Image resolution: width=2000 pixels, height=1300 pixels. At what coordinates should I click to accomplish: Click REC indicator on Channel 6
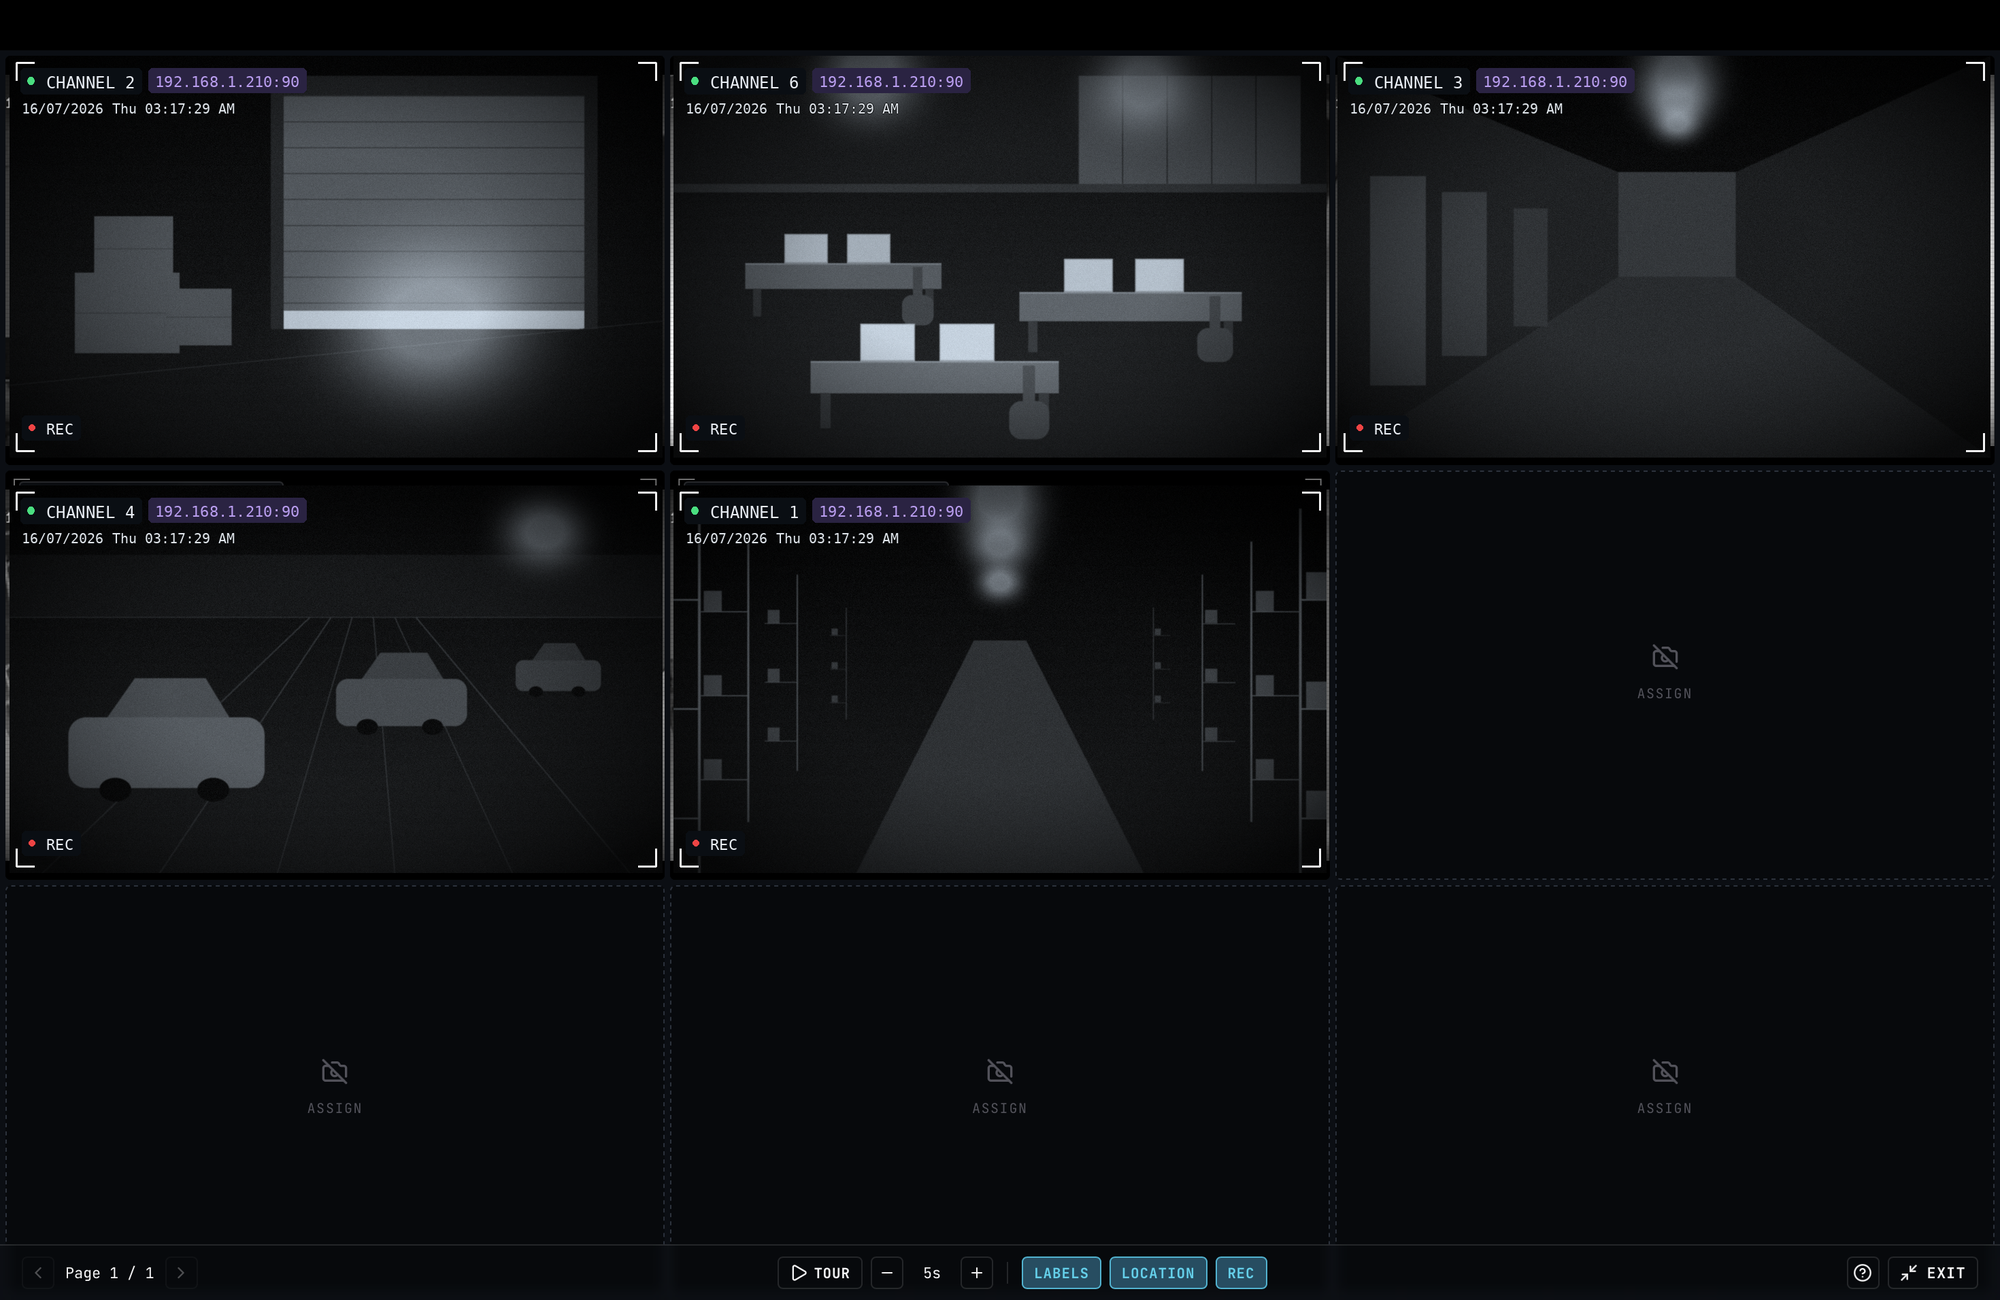click(x=714, y=429)
